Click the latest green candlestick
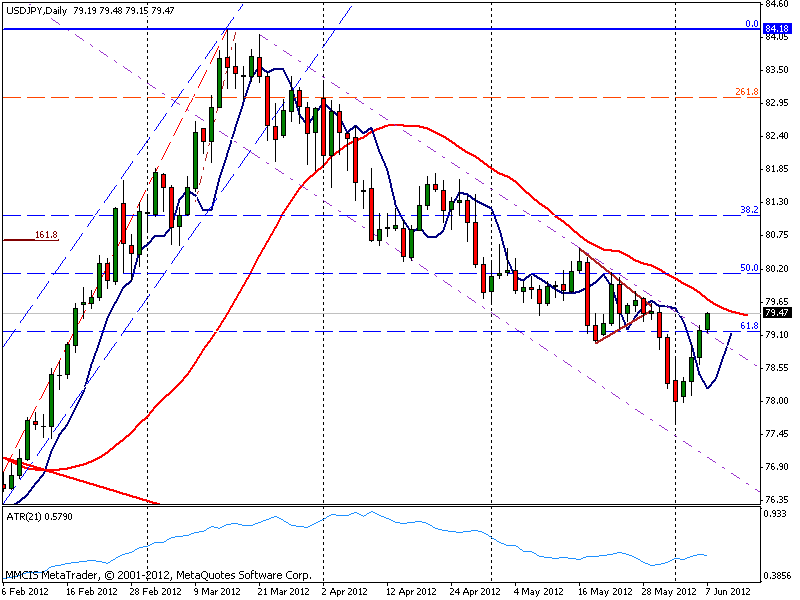800x600 pixels. [x=708, y=321]
